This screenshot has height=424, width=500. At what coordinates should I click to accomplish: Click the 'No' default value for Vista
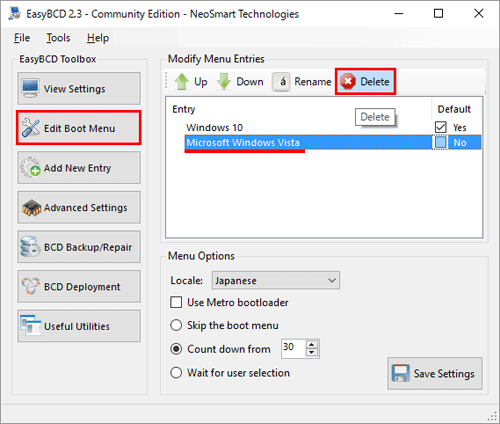tap(460, 143)
